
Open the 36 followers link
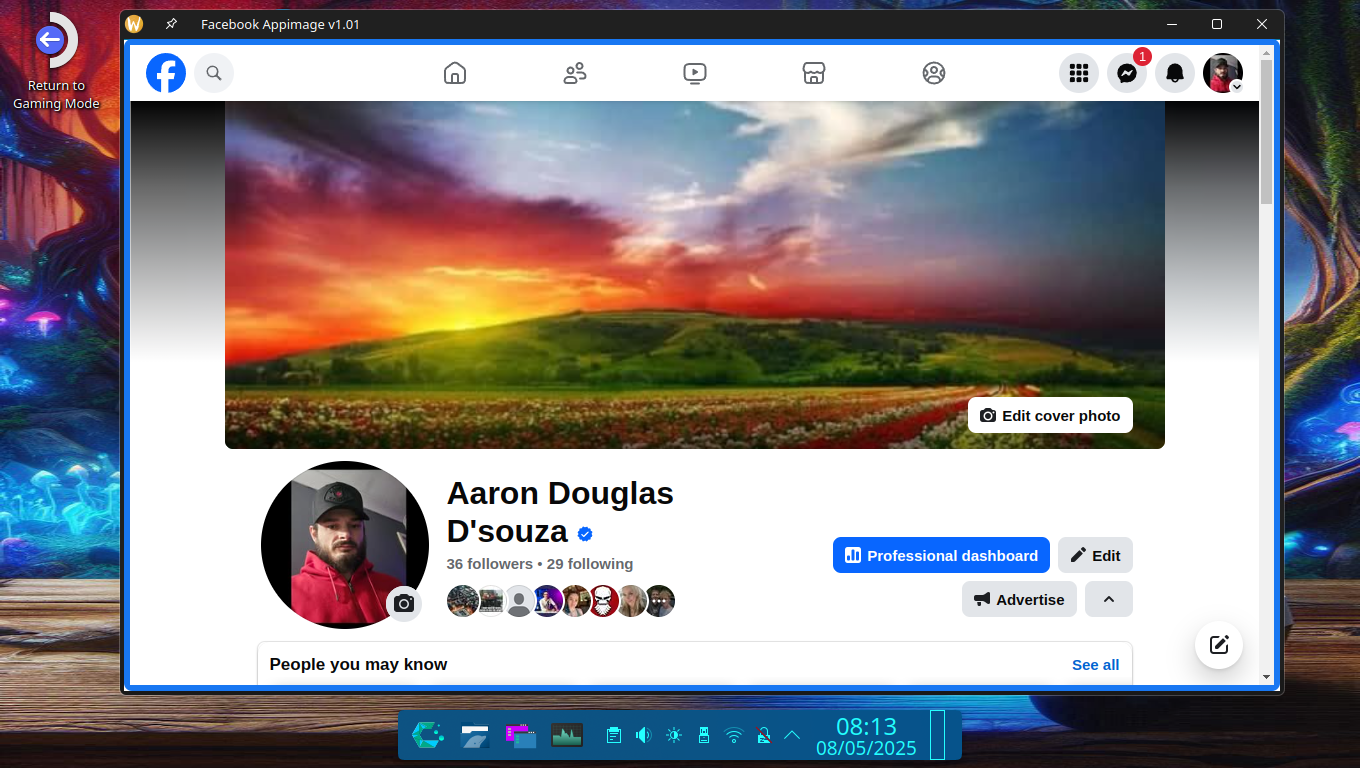tap(490, 564)
